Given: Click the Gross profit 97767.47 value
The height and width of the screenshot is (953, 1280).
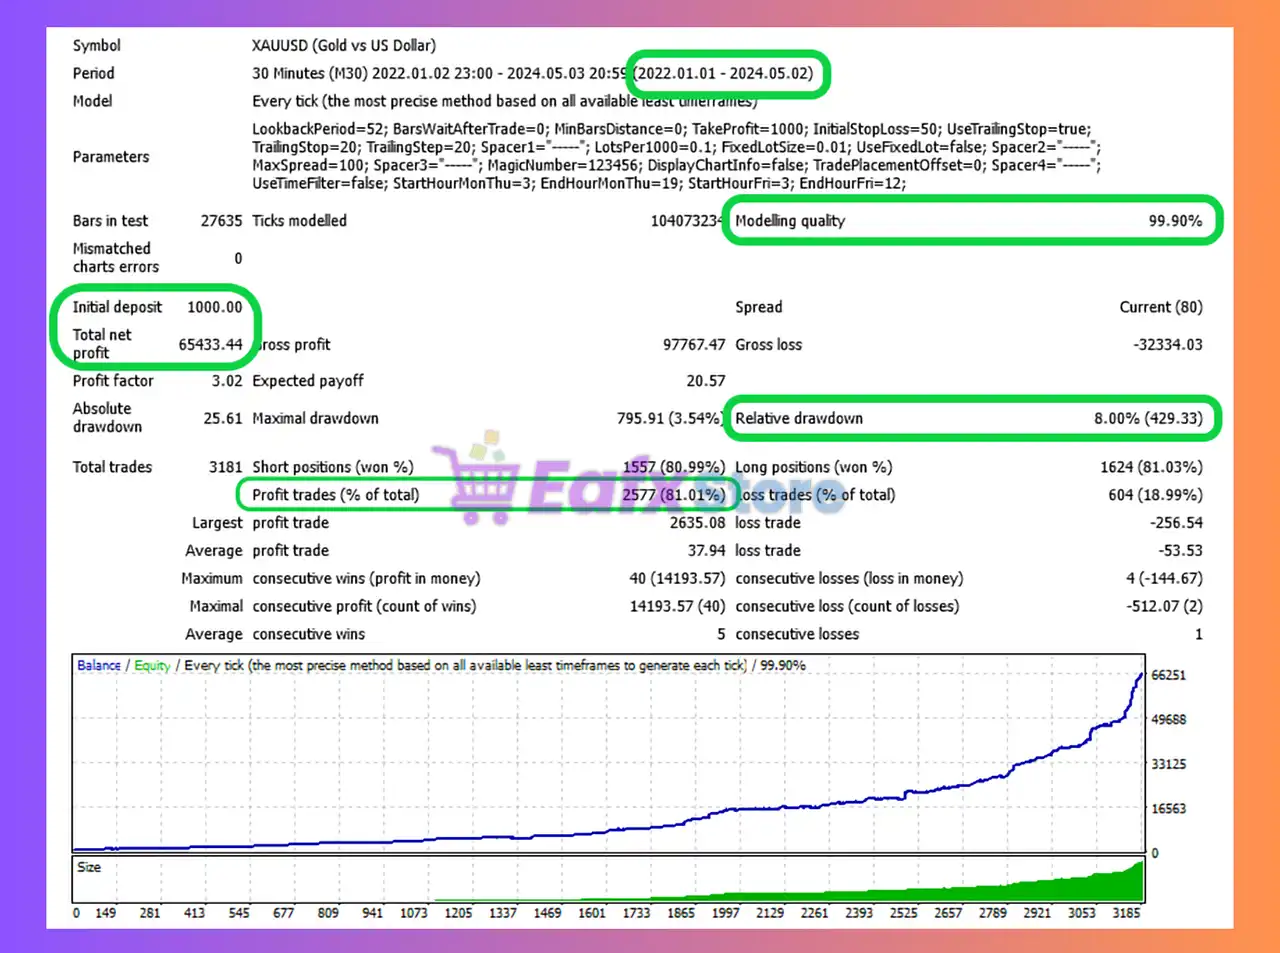Looking at the screenshot, I should click(693, 345).
